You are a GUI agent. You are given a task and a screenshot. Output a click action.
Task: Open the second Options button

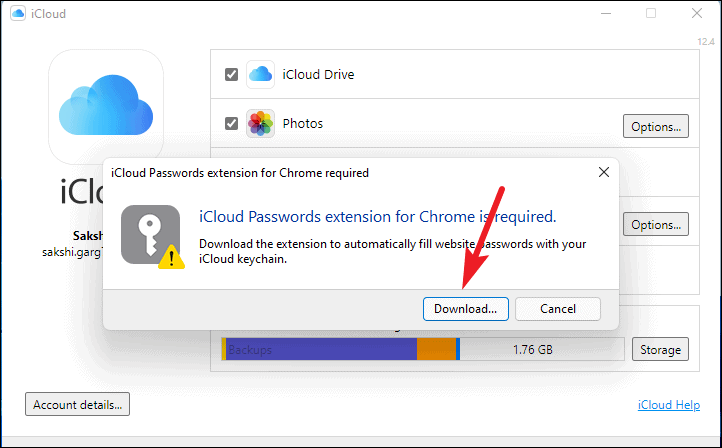656,224
